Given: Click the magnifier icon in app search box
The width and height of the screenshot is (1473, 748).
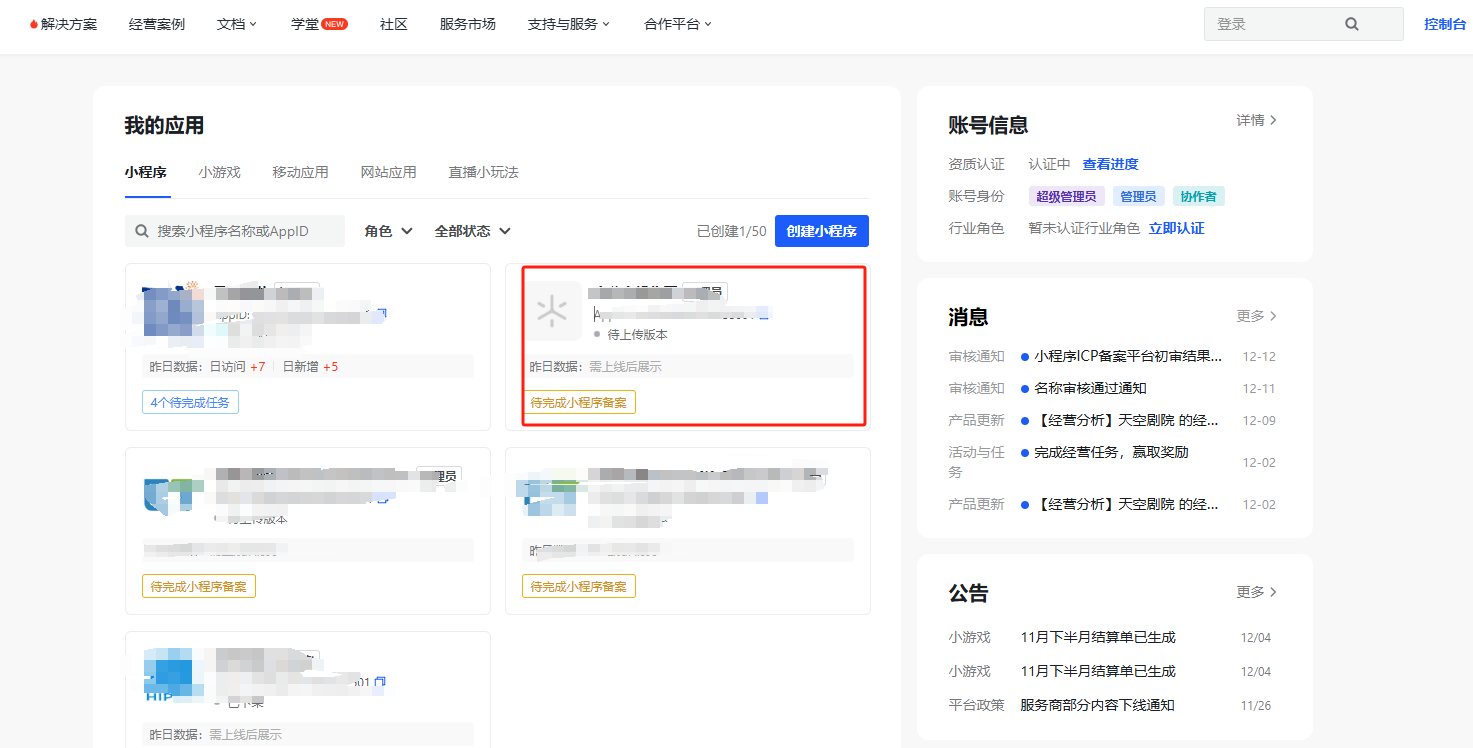Looking at the screenshot, I should click(142, 231).
